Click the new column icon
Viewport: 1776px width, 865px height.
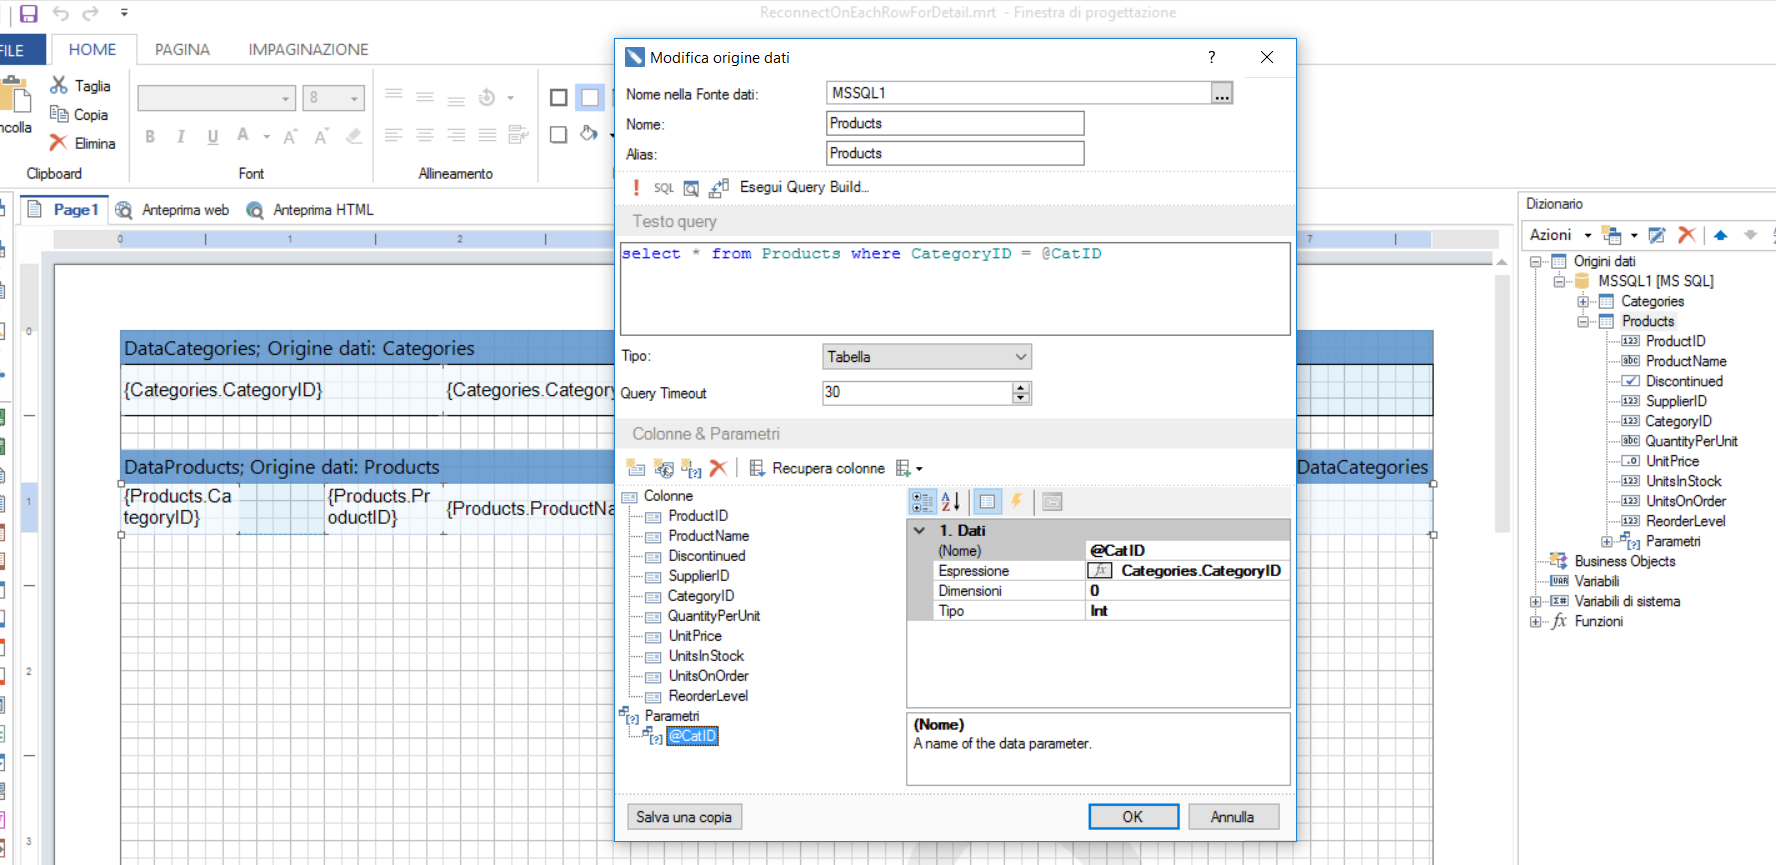point(636,468)
